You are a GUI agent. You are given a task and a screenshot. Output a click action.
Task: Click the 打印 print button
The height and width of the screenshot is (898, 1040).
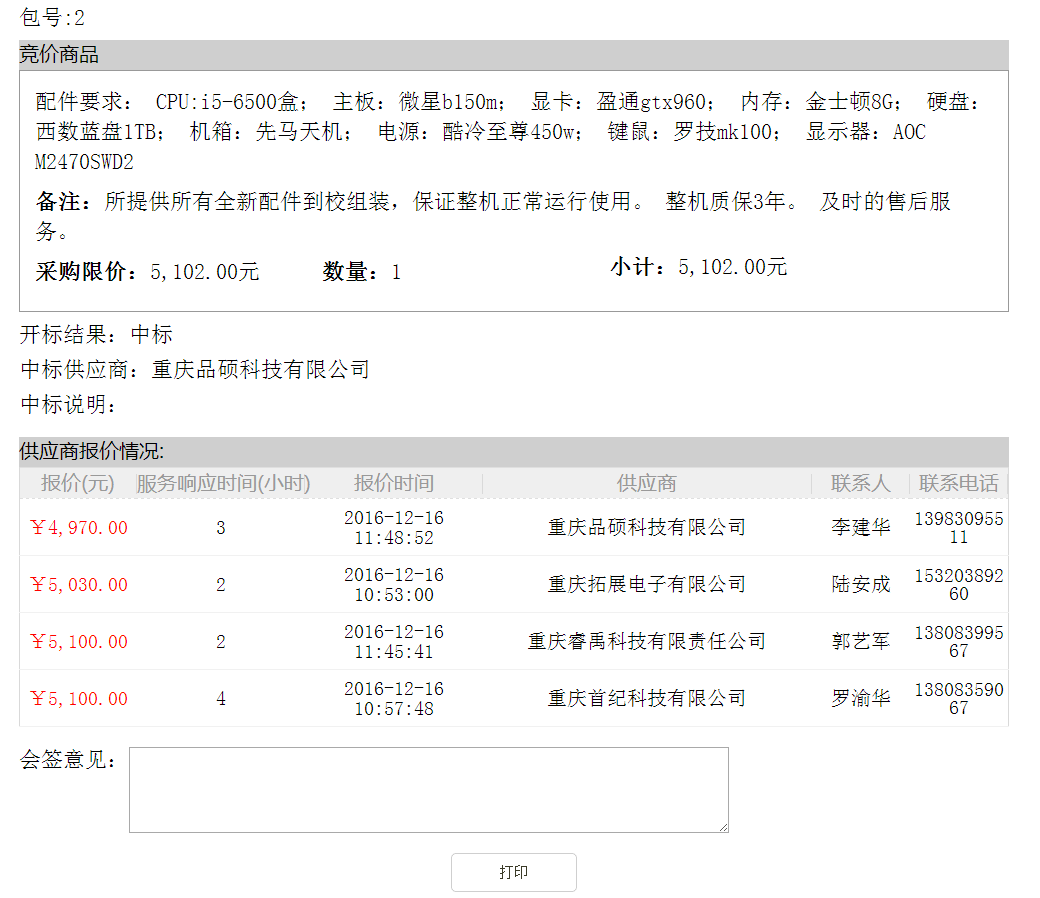(513, 871)
